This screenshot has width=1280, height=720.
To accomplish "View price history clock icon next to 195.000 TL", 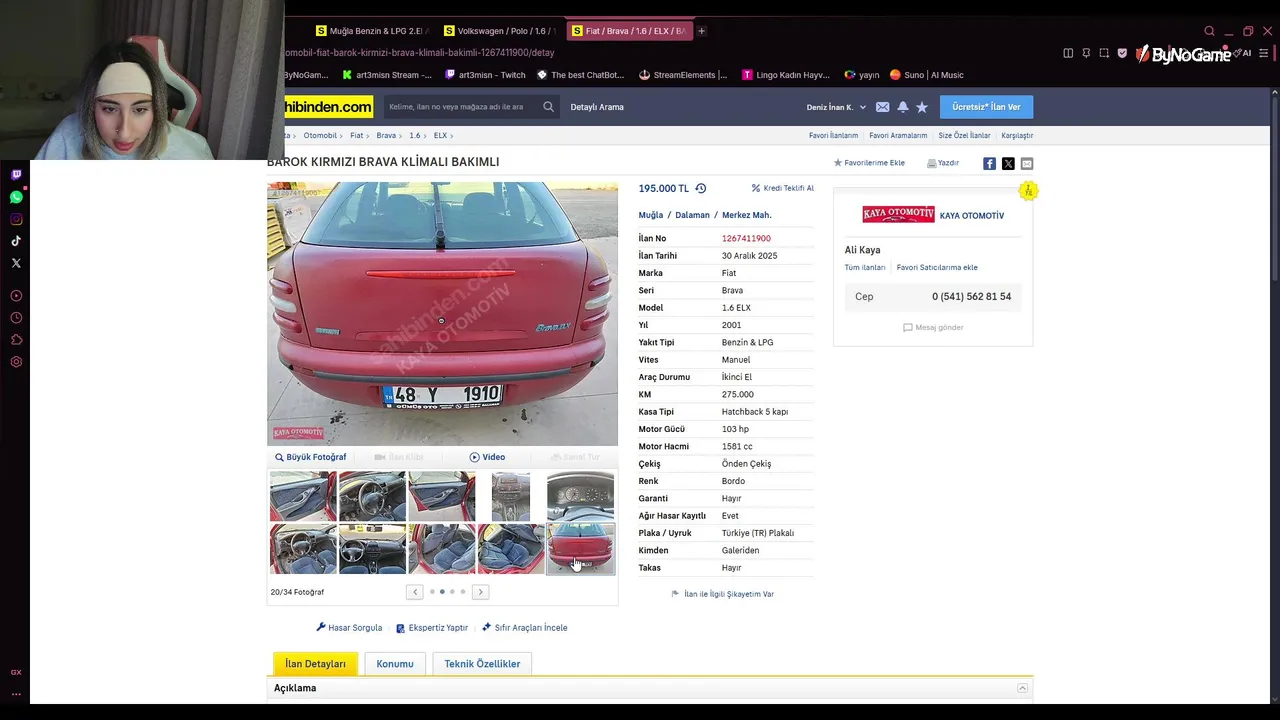I will coord(700,188).
